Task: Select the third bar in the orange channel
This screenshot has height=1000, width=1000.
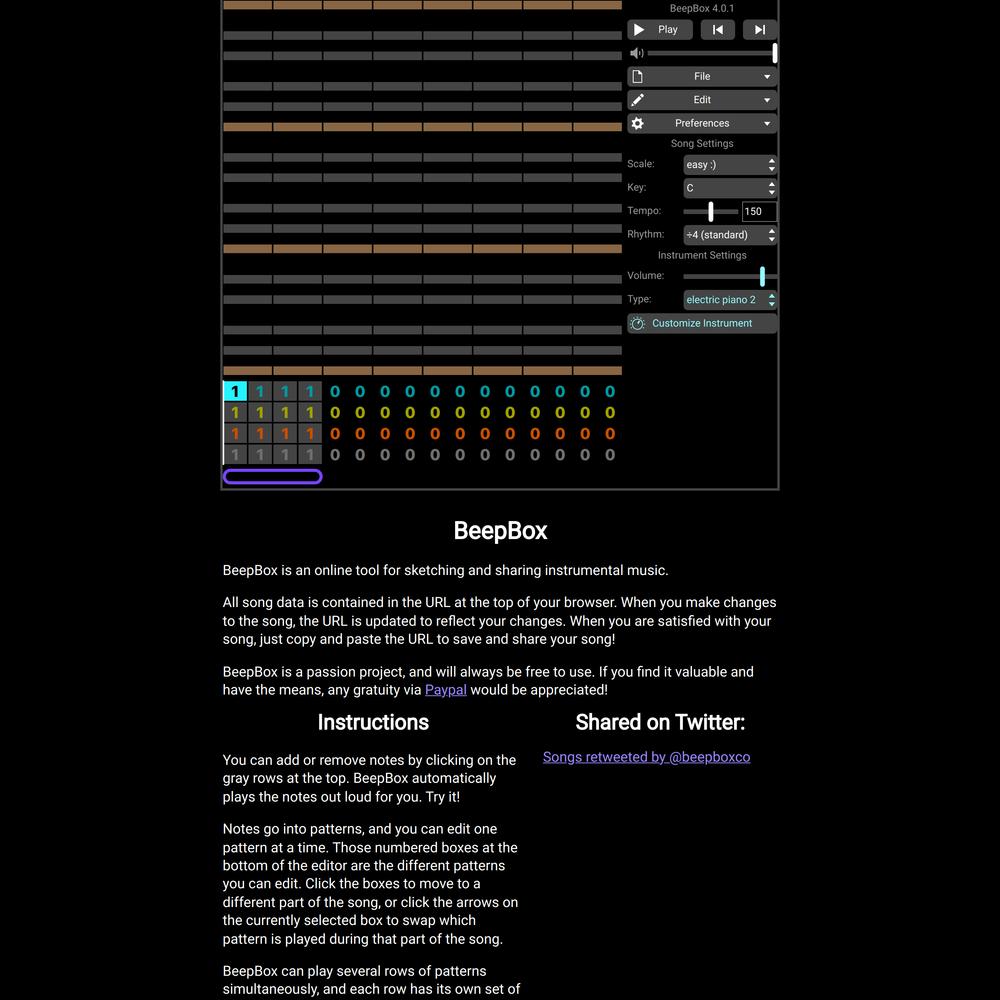Action: pyautogui.click(x=285, y=434)
